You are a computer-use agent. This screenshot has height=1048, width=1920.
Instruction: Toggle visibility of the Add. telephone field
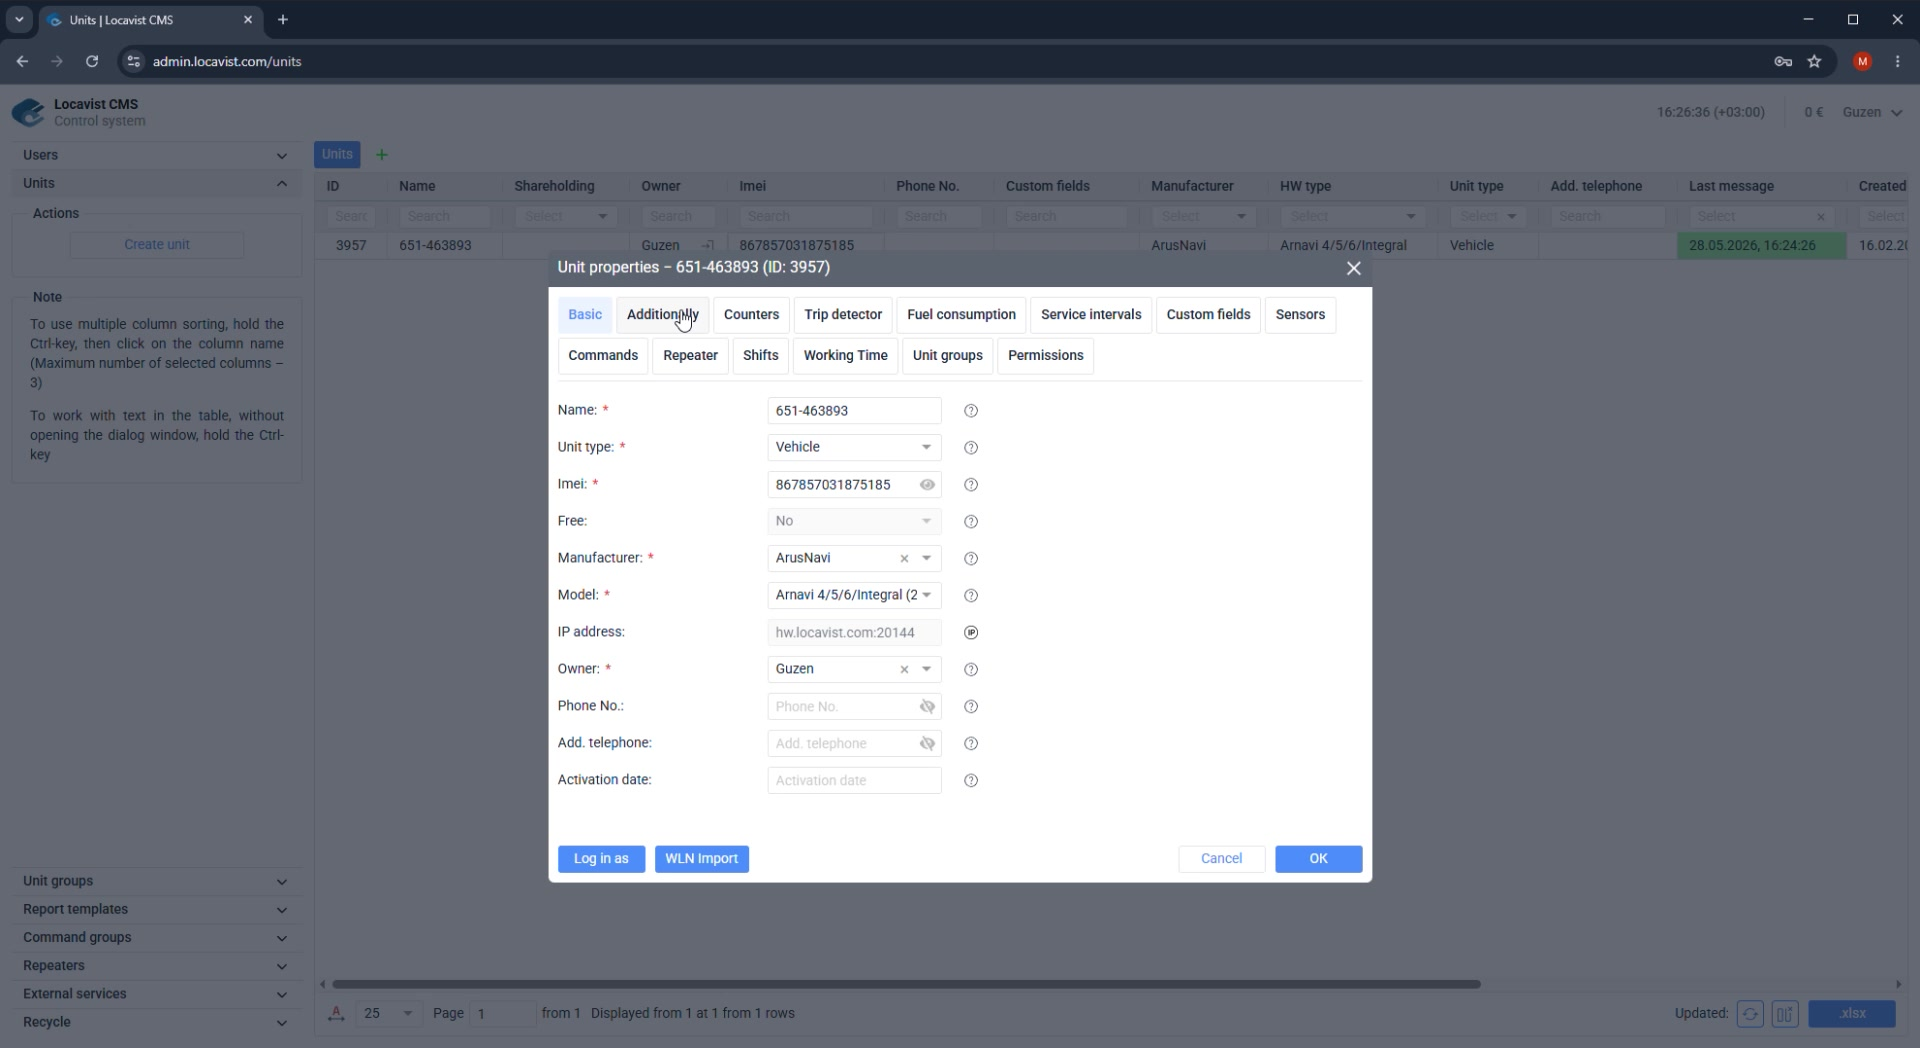[x=927, y=744]
